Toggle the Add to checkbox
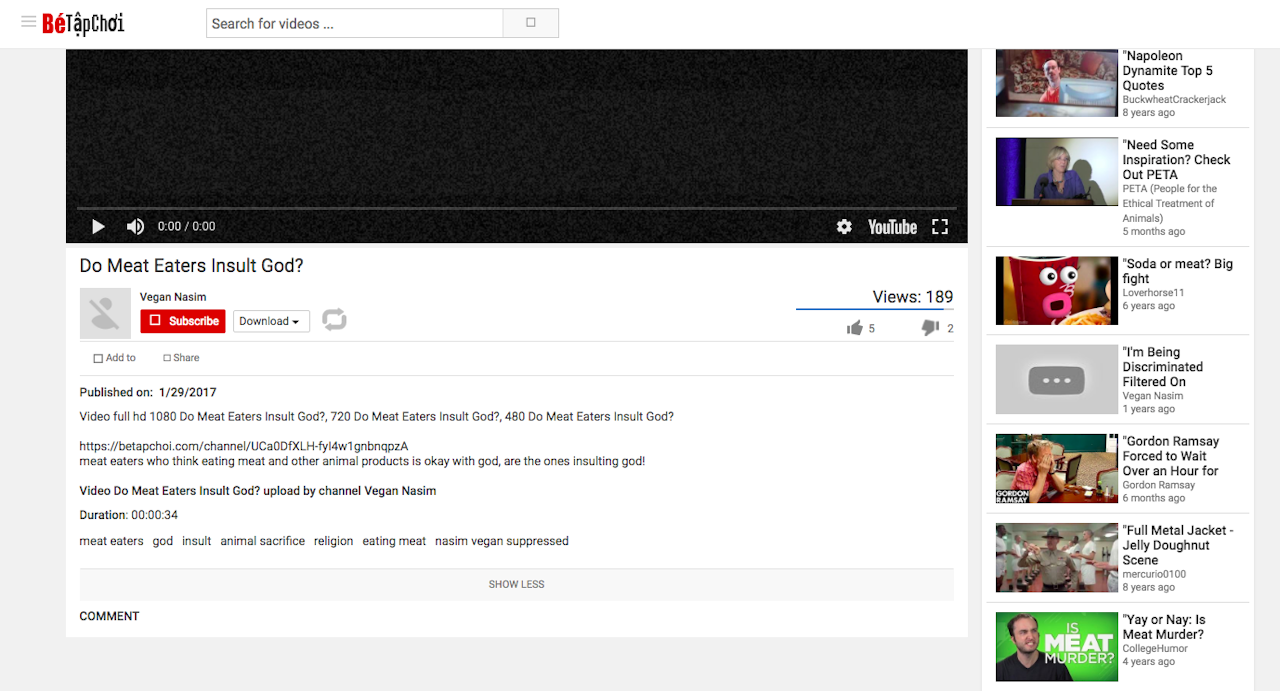Image resolution: width=1280 pixels, height=691 pixels. (x=98, y=358)
